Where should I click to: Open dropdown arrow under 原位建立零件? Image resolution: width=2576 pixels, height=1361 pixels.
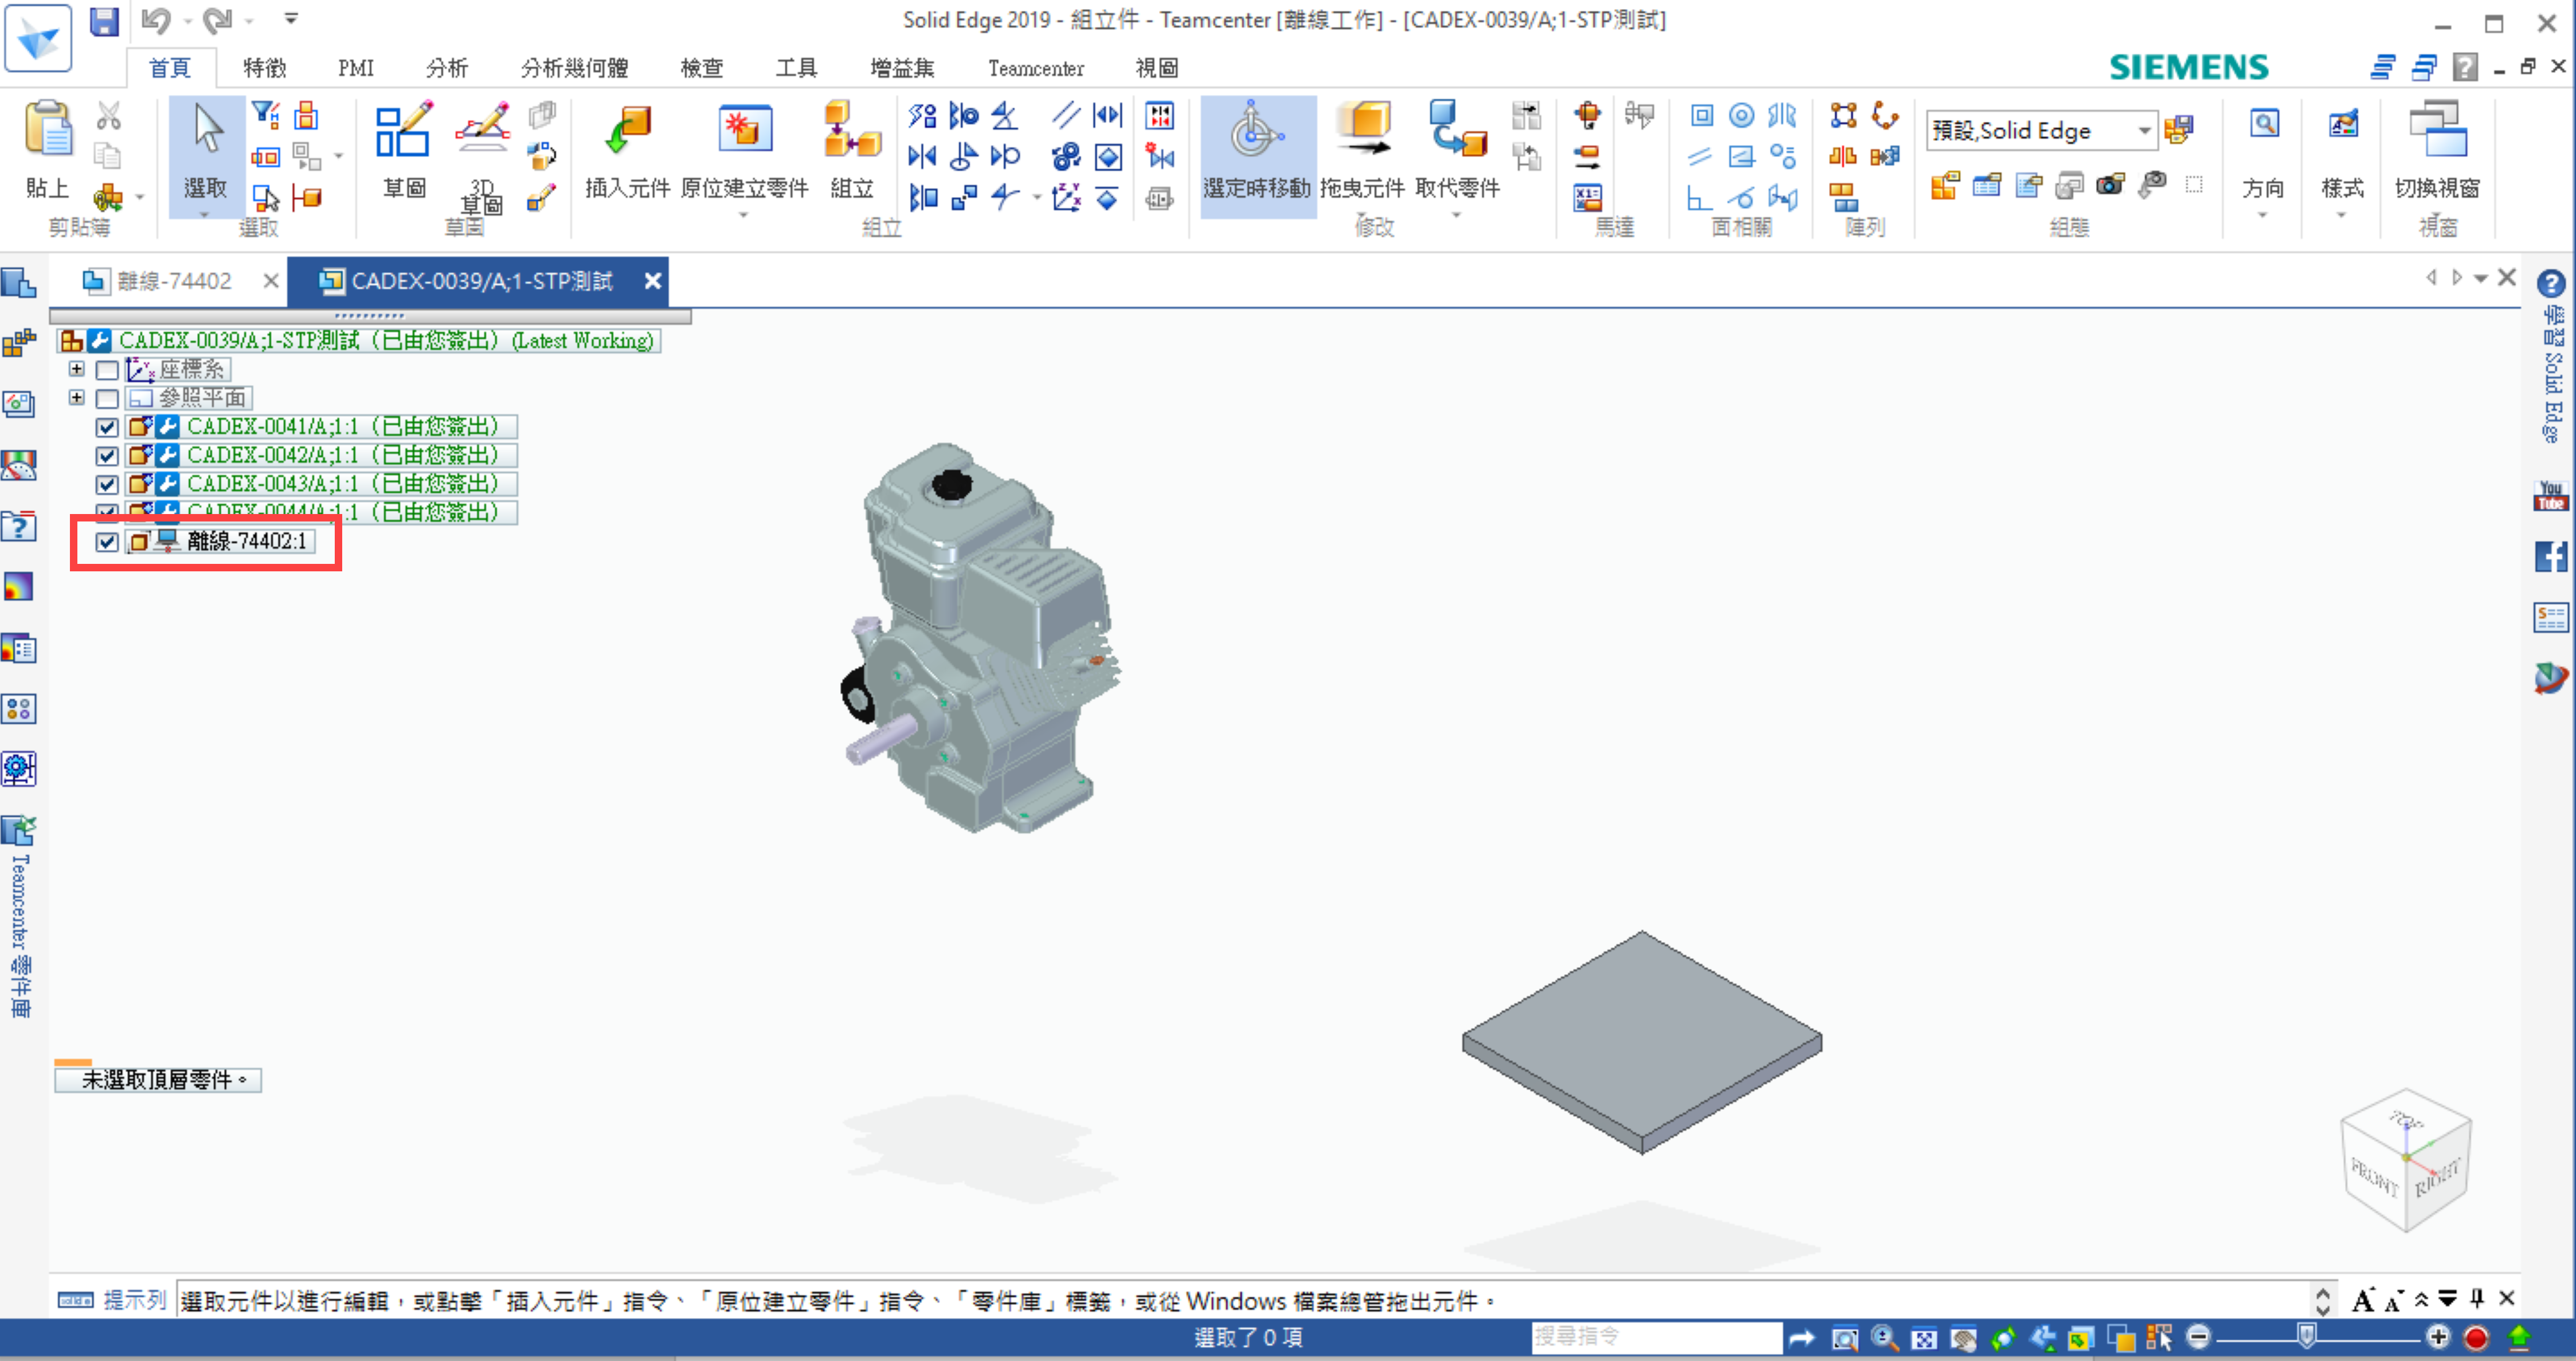pos(743,214)
